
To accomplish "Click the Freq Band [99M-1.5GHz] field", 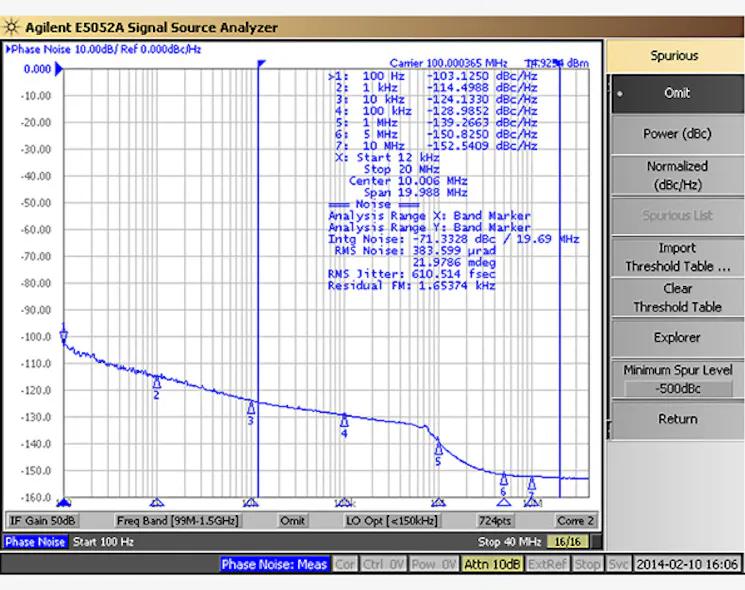I will [161, 520].
